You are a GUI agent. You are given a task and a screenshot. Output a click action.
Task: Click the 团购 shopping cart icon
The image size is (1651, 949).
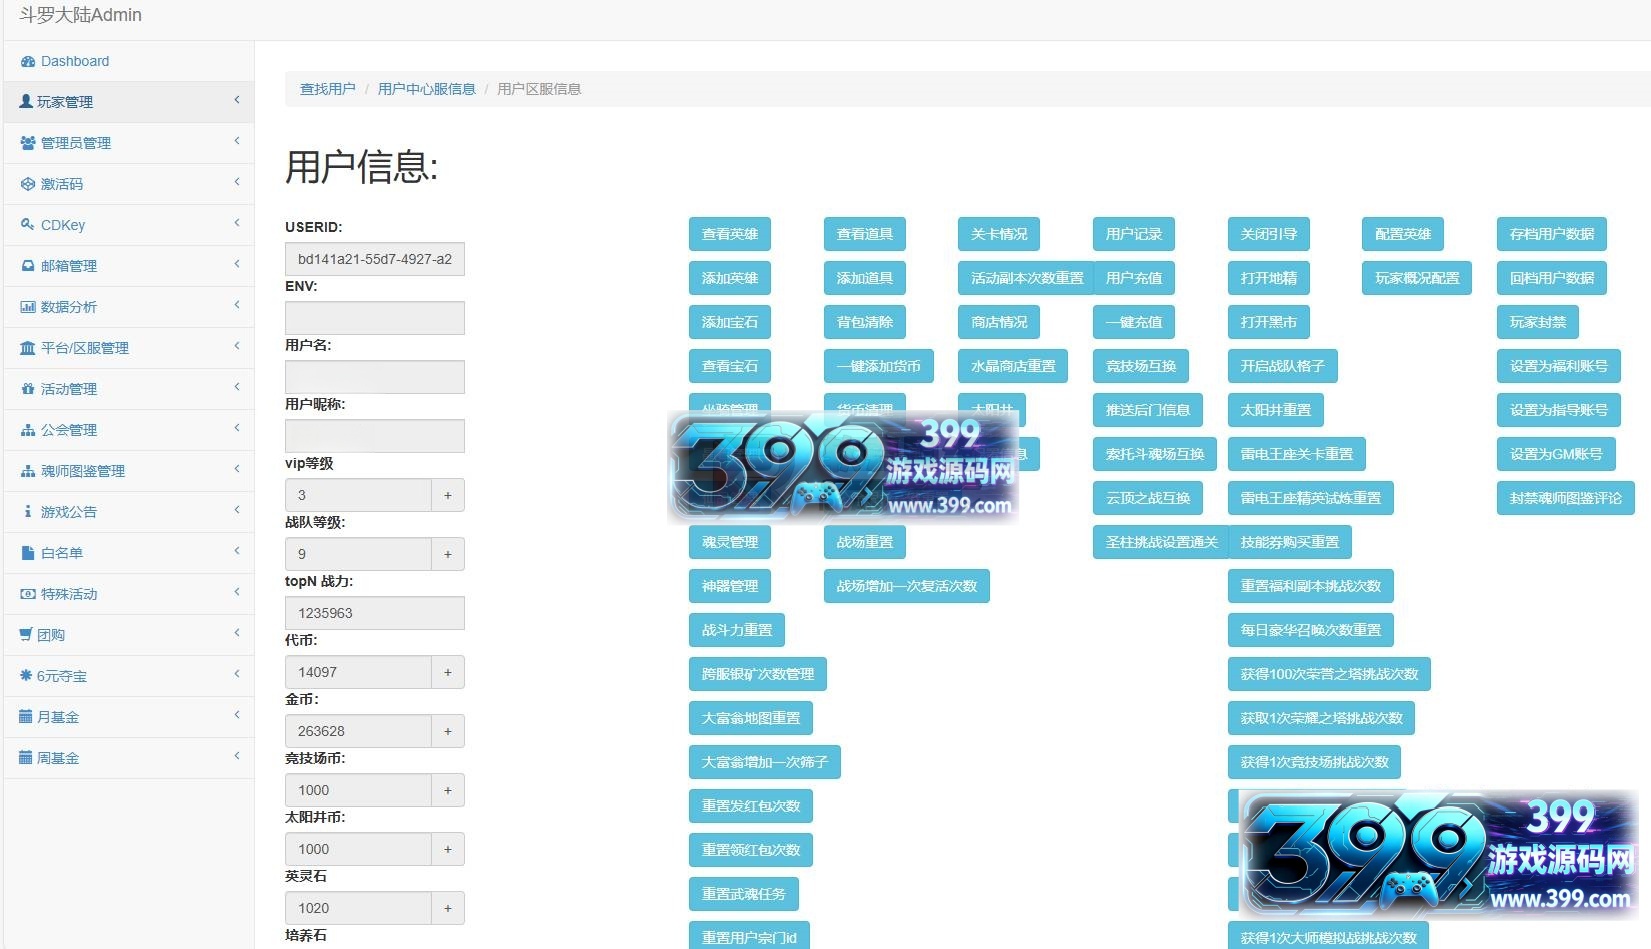pyautogui.click(x=27, y=634)
